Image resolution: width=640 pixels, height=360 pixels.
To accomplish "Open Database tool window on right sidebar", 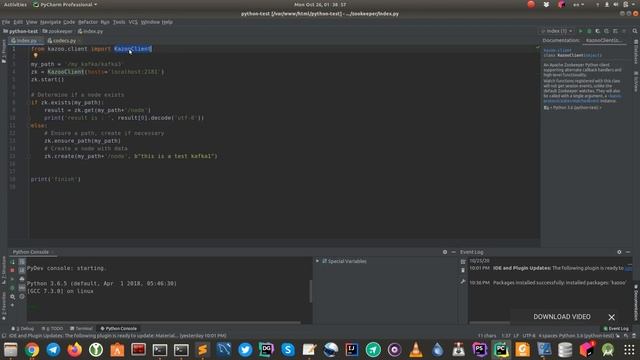I will pyautogui.click(x=636, y=51).
